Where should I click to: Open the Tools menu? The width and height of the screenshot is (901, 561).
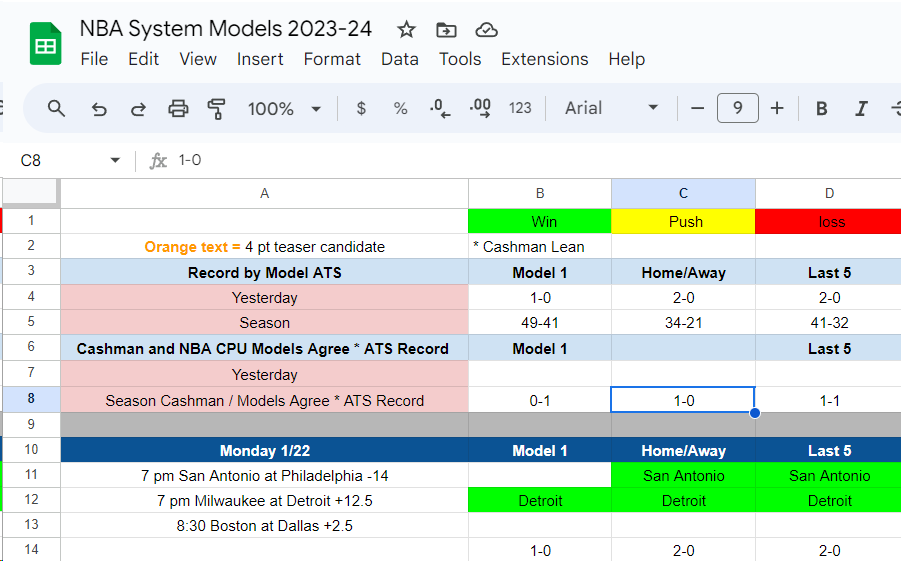point(460,59)
